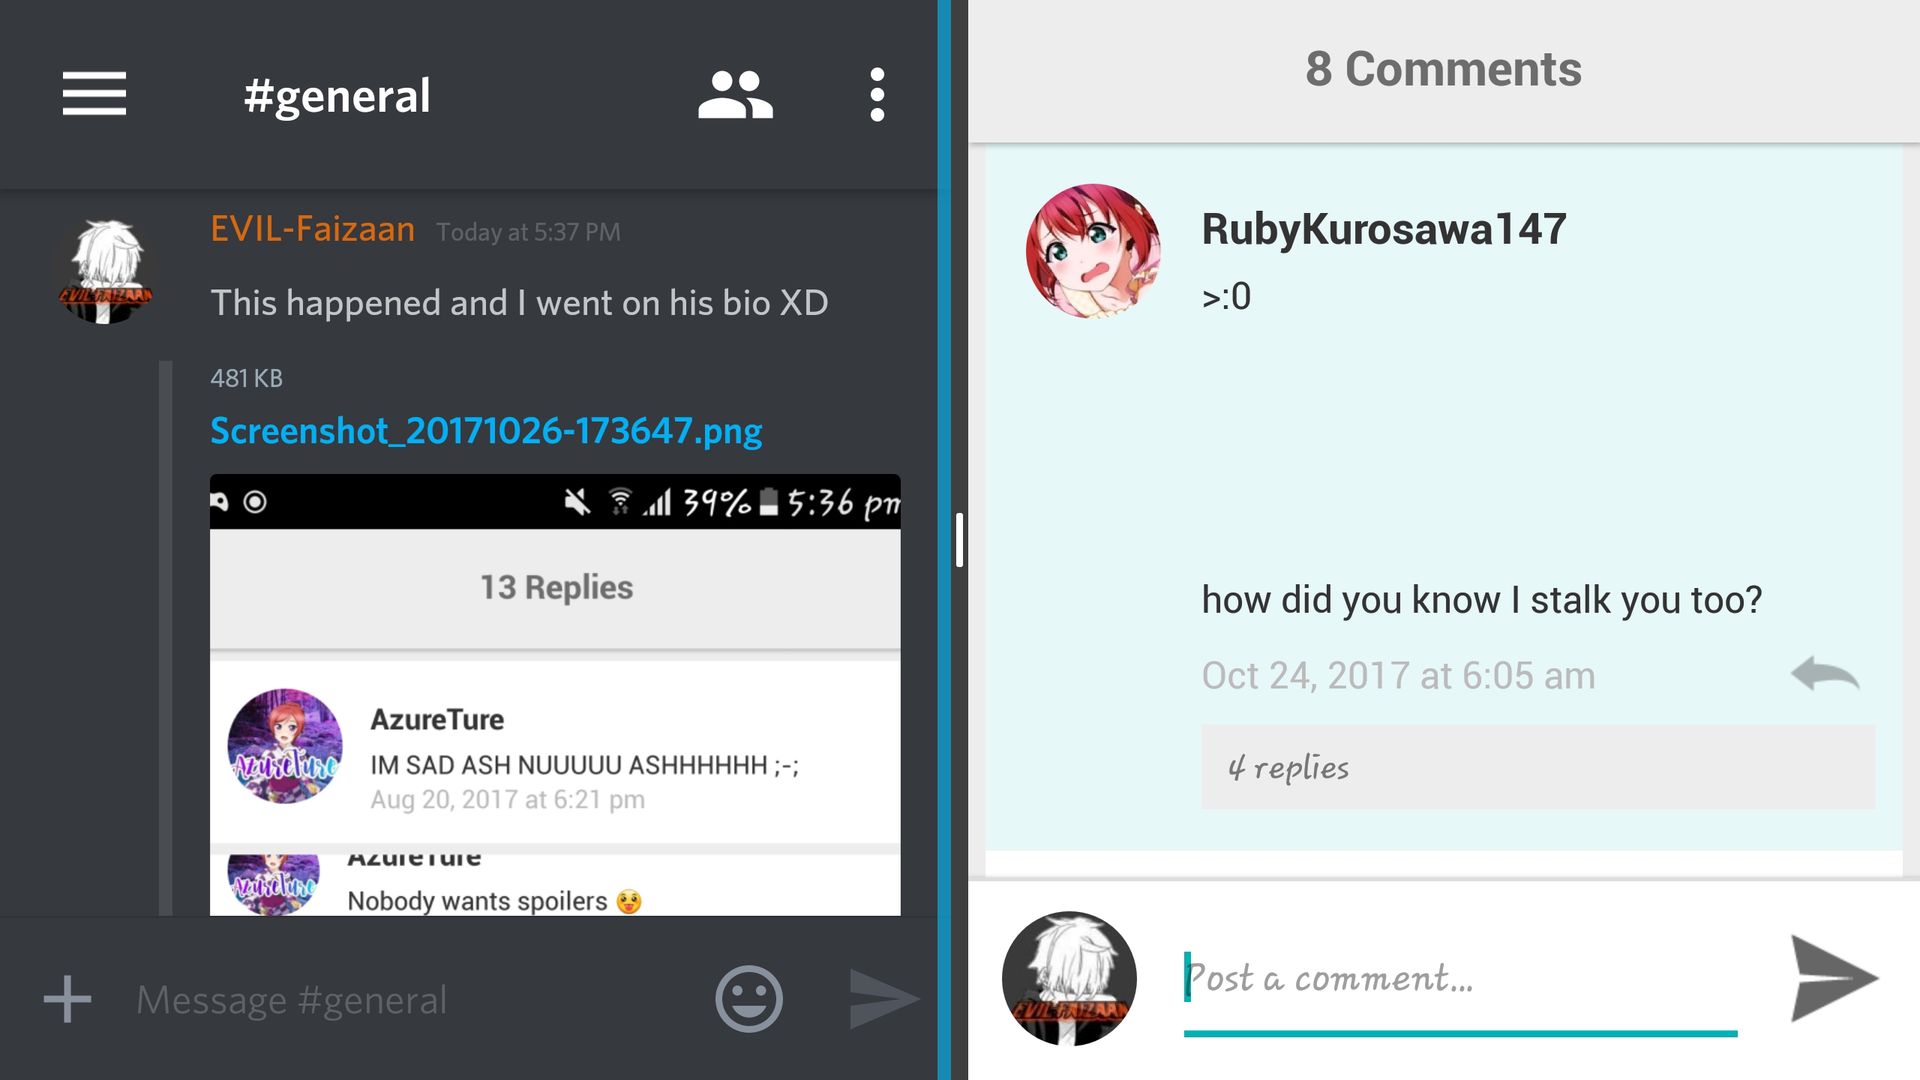The image size is (1920, 1080).
Task: Tap the plus attachment icon
Action: [x=67, y=999]
